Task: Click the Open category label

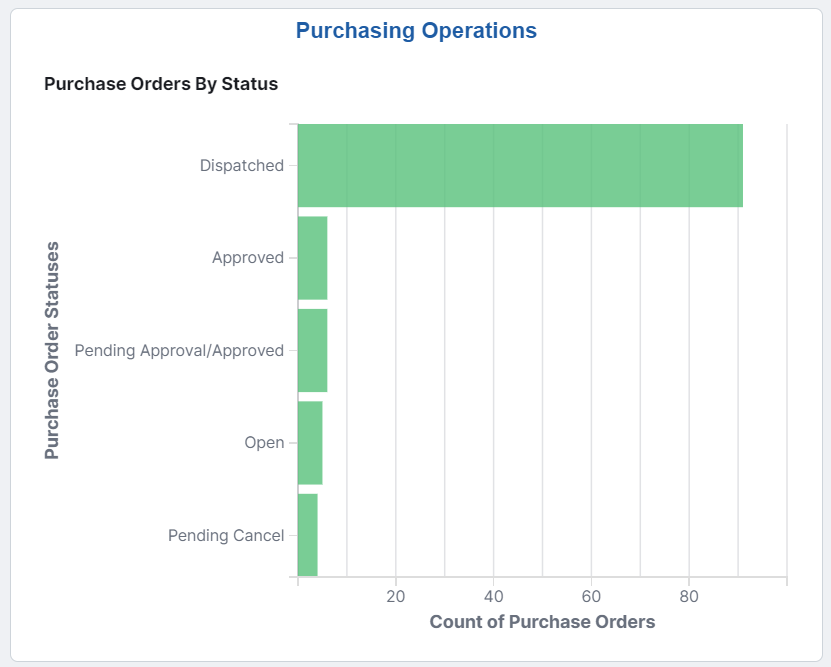Action: click(264, 442)
